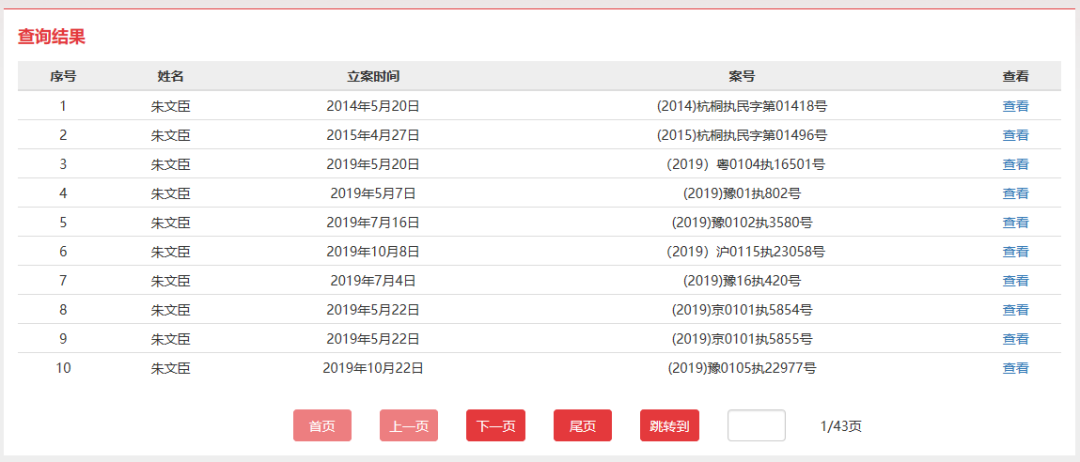Go to next page with 下一页
The image size is (1080, 462).
click(496, 426)
